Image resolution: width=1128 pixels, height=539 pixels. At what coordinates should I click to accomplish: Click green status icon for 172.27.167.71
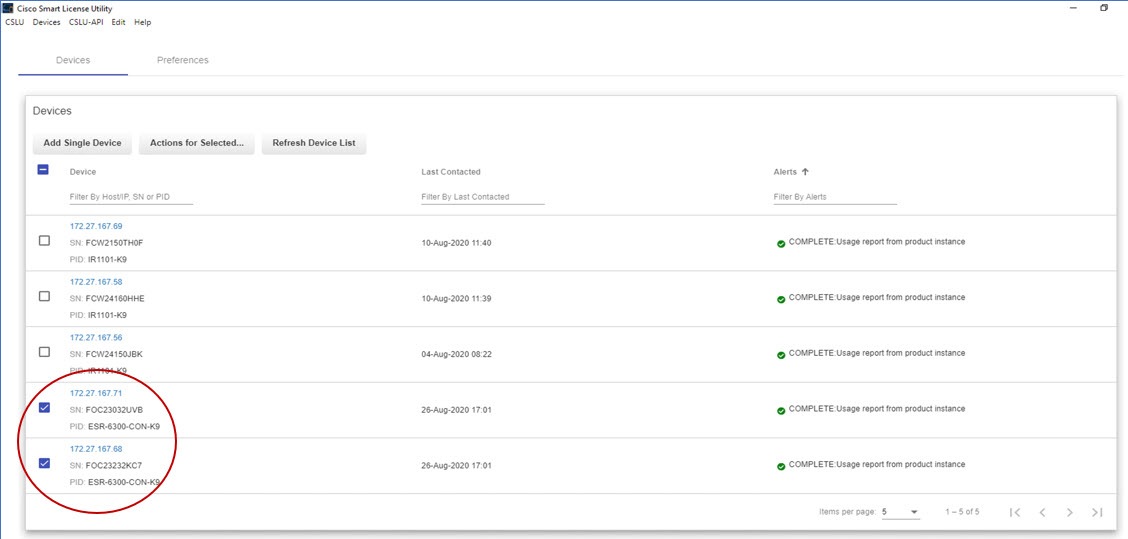(781, 410)
